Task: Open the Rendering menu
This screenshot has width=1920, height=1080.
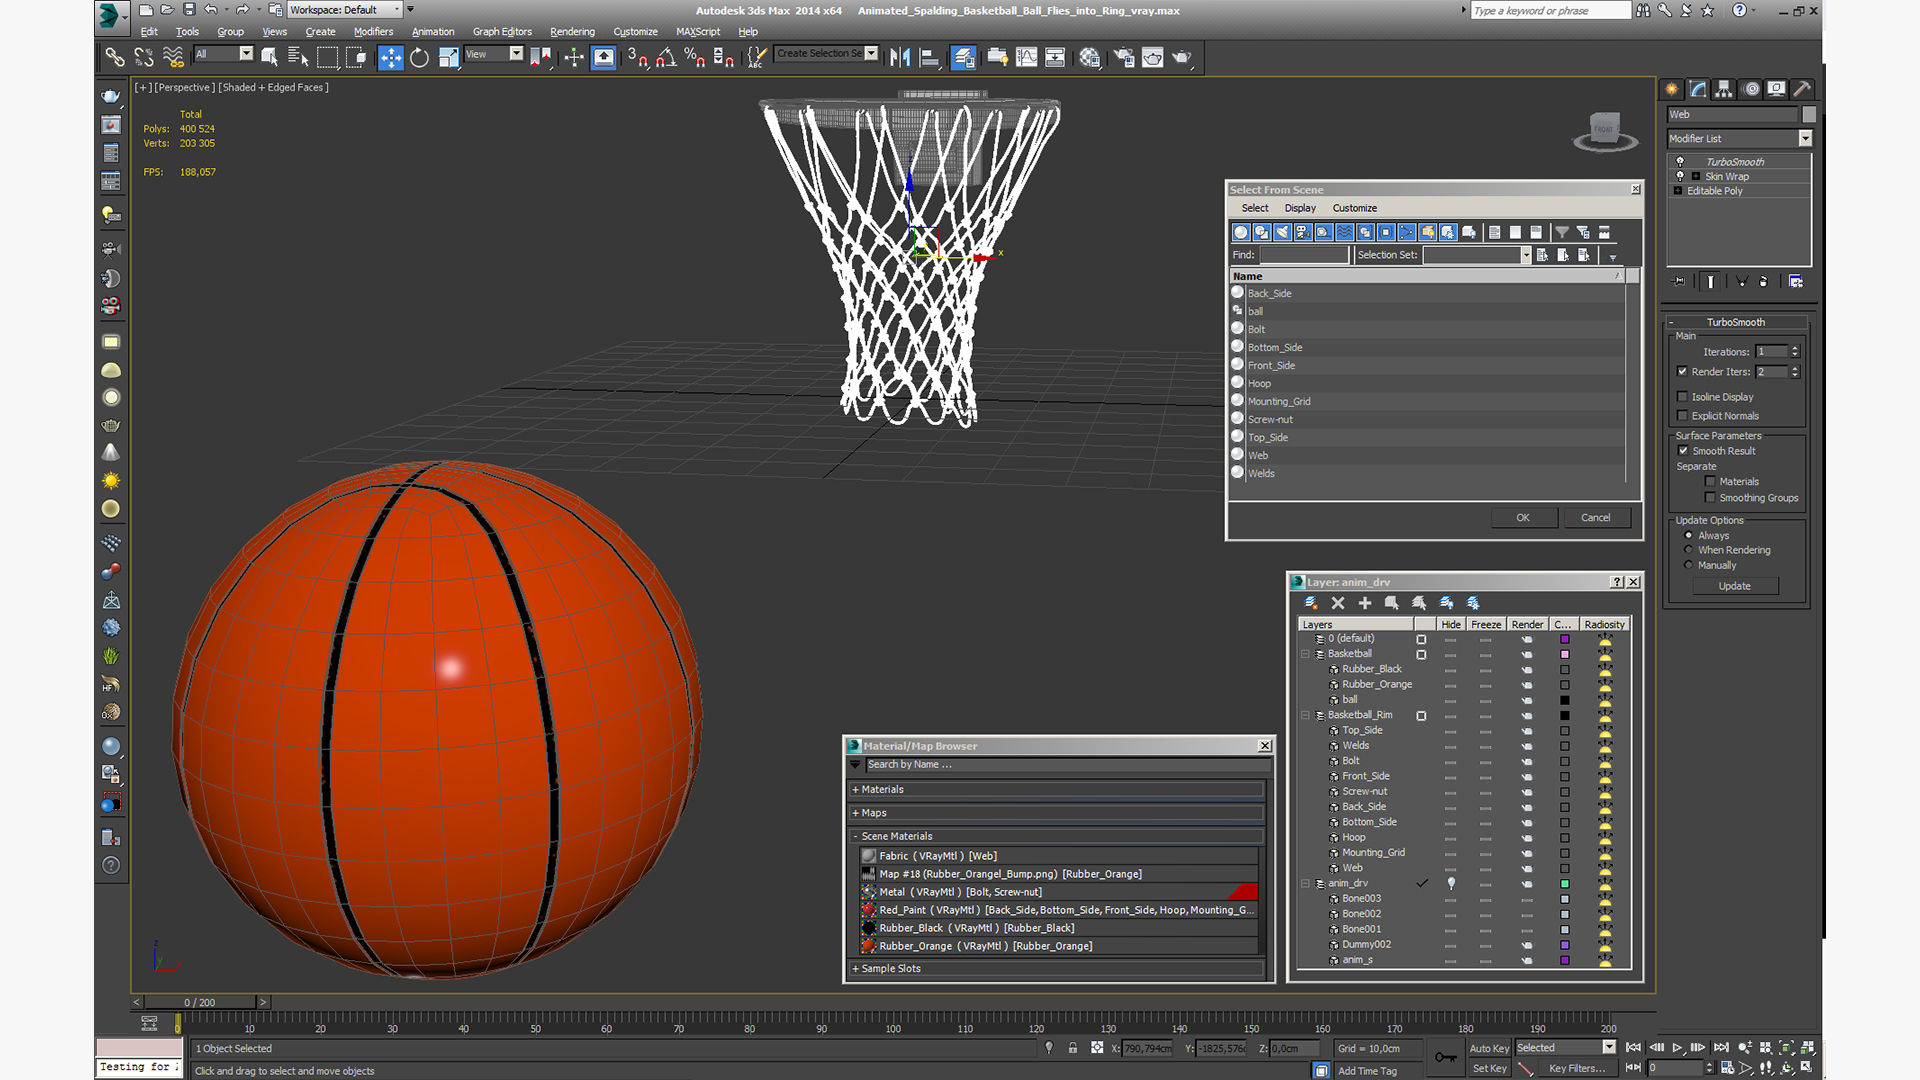Action: click(572, 32)
